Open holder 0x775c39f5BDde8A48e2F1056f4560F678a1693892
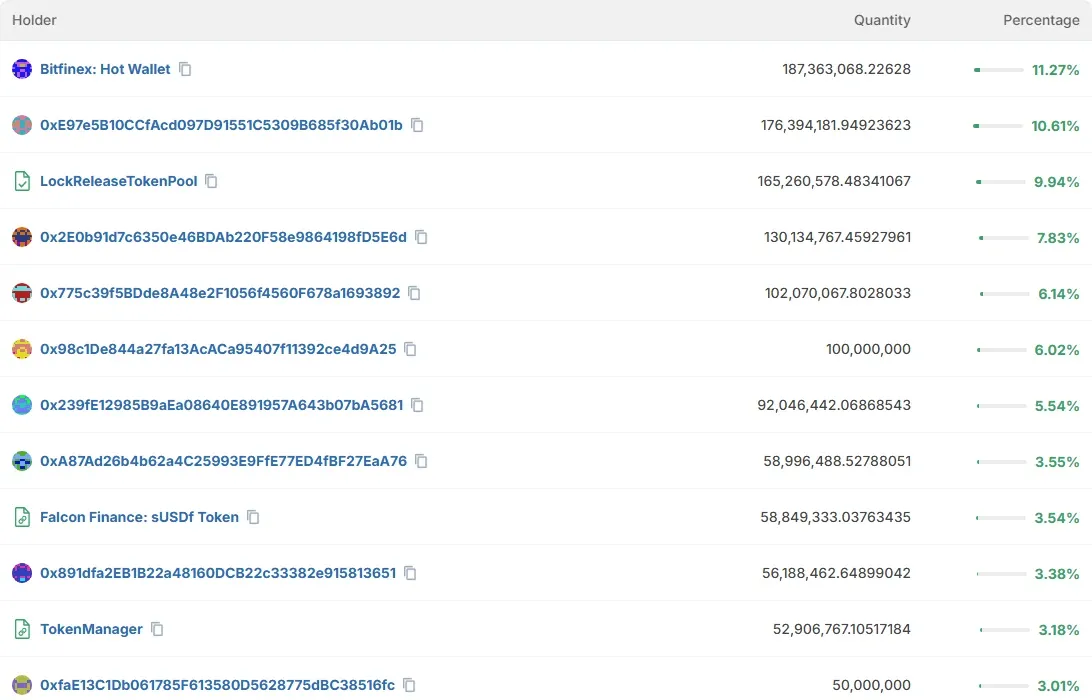This screenshot has width=1092, height=700. [220, 293]
